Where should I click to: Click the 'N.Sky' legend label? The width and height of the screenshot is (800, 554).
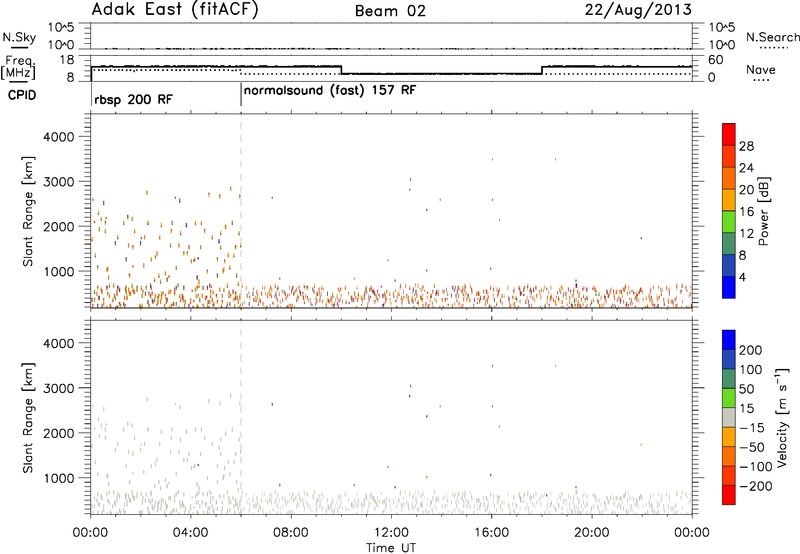[x=19, y=37]
